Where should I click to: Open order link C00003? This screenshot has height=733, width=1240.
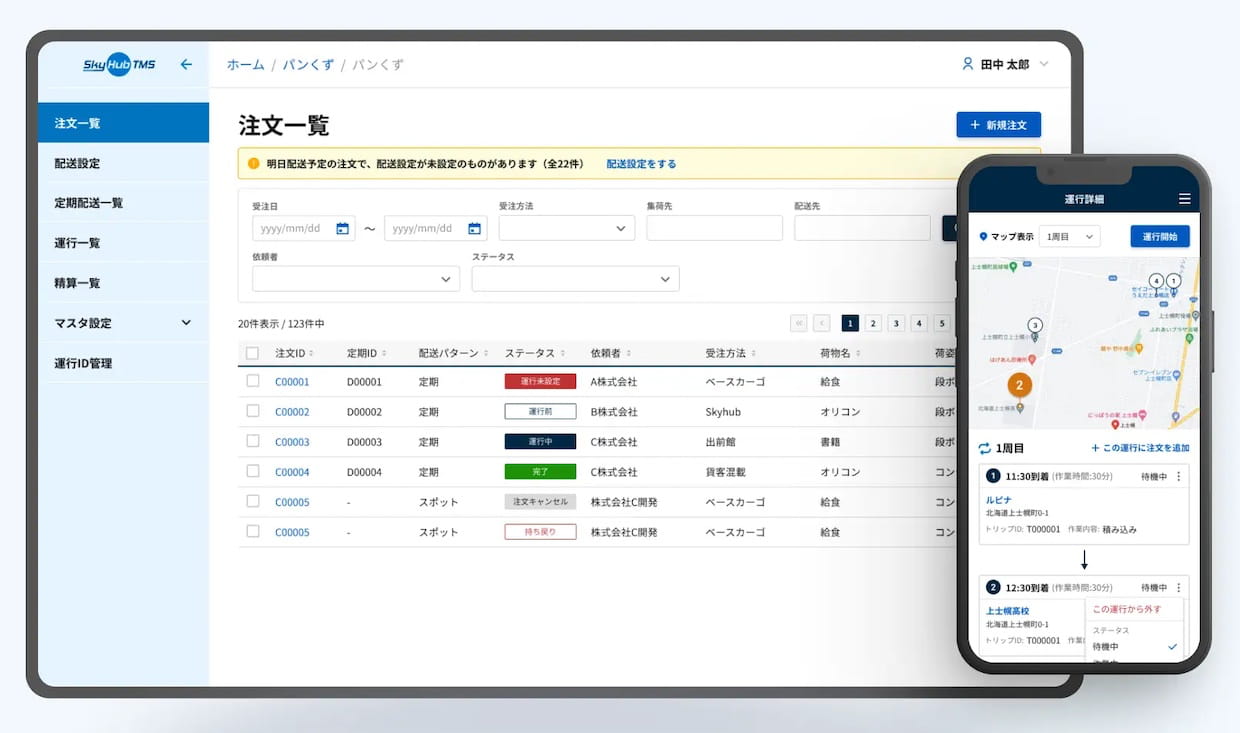[292, 442]
